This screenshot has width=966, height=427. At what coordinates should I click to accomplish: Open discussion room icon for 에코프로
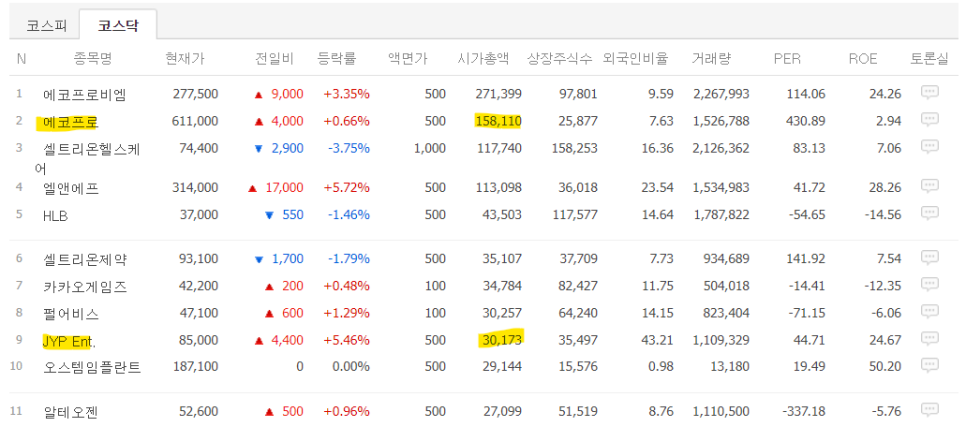coord(929,120)
